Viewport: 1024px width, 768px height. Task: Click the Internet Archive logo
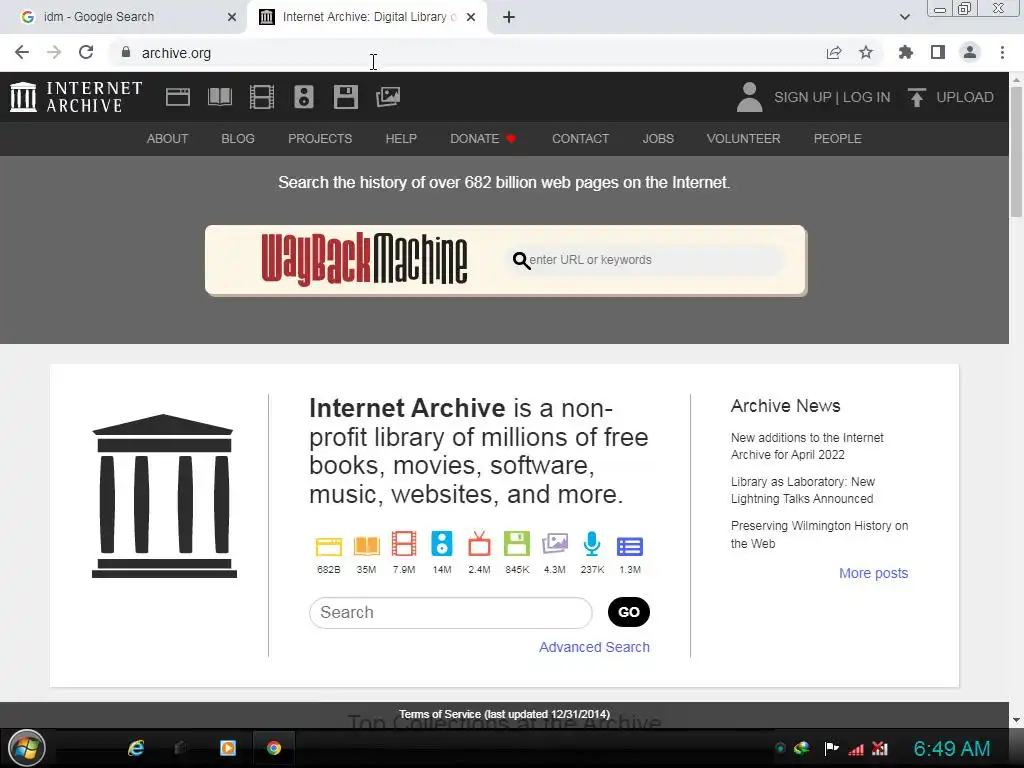[x=76, y=97]
